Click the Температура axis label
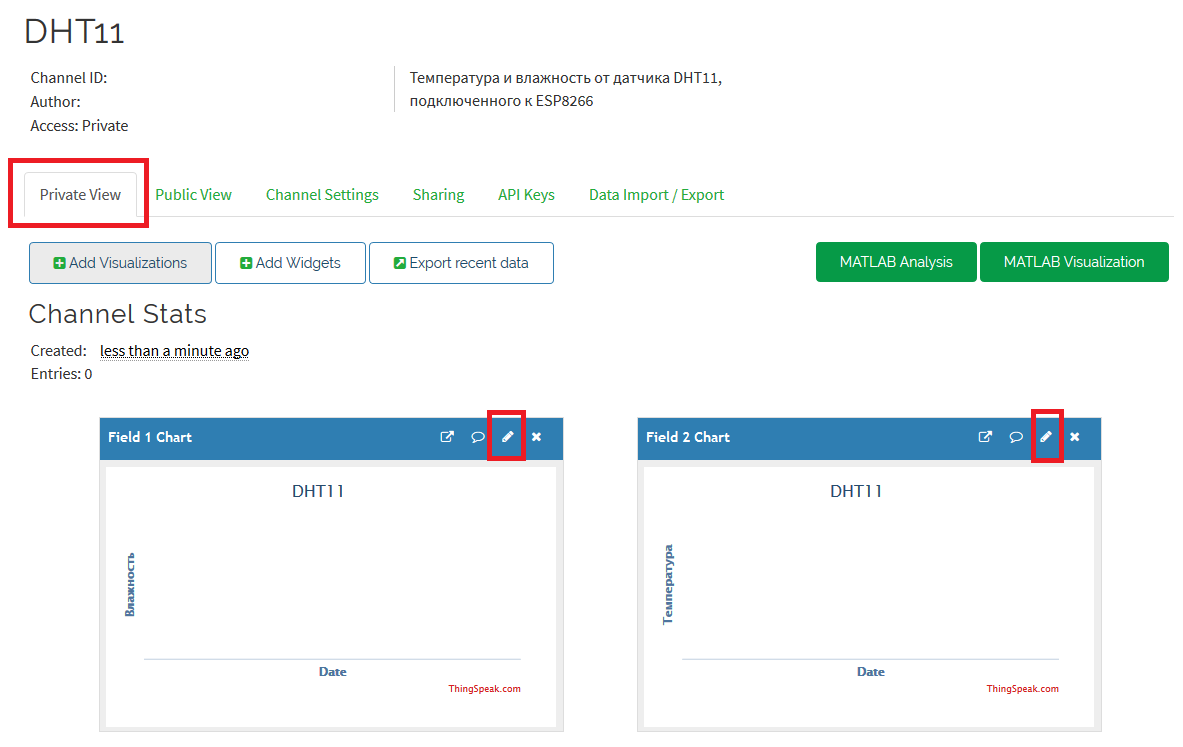Image resolution: width=1183 pixels, height=747 pixels. [x=668, y=585]
